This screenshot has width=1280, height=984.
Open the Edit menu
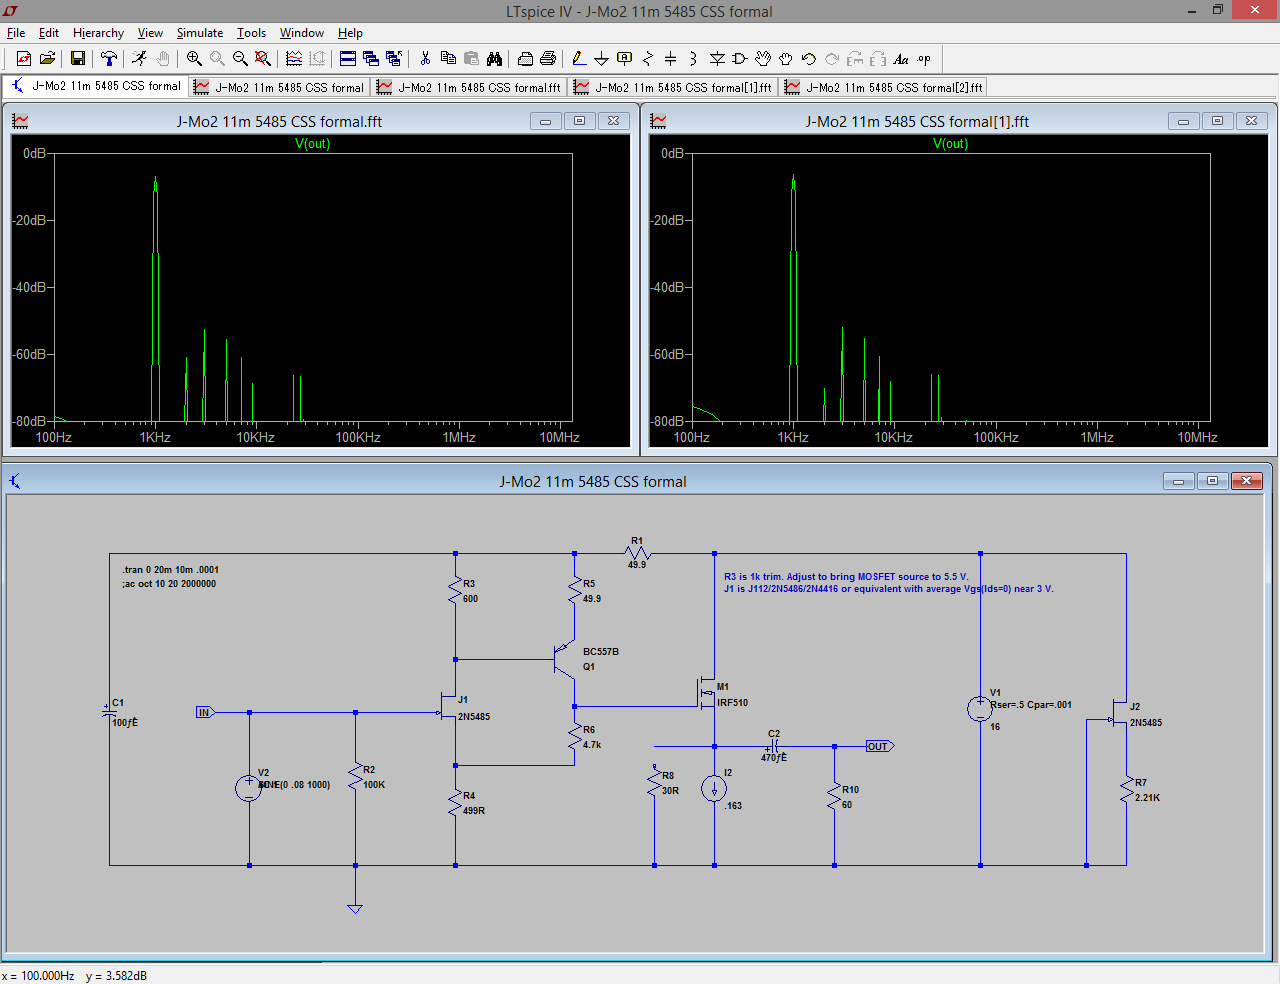pos(49,33)
